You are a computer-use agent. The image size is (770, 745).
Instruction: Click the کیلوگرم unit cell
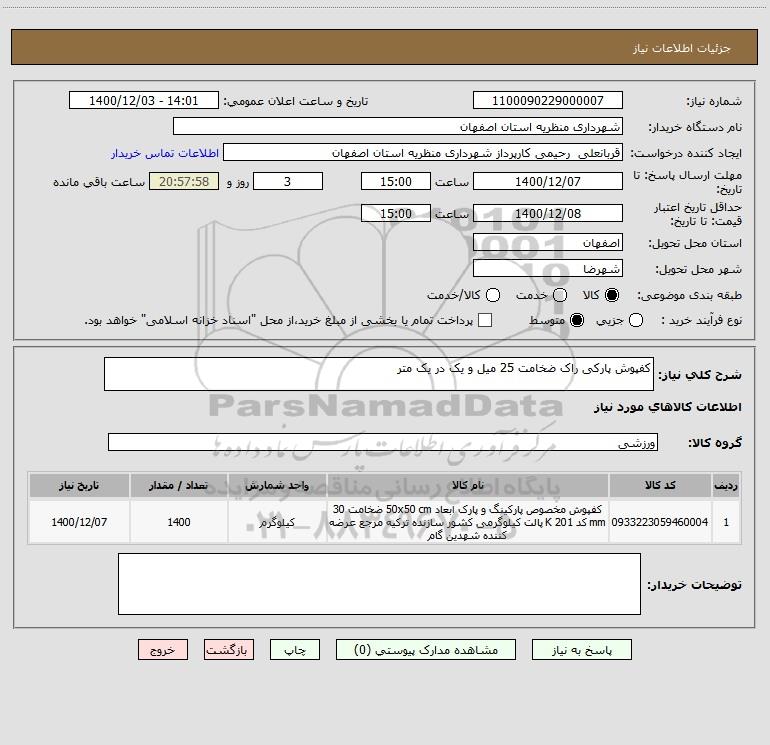[x=277, y=522]
